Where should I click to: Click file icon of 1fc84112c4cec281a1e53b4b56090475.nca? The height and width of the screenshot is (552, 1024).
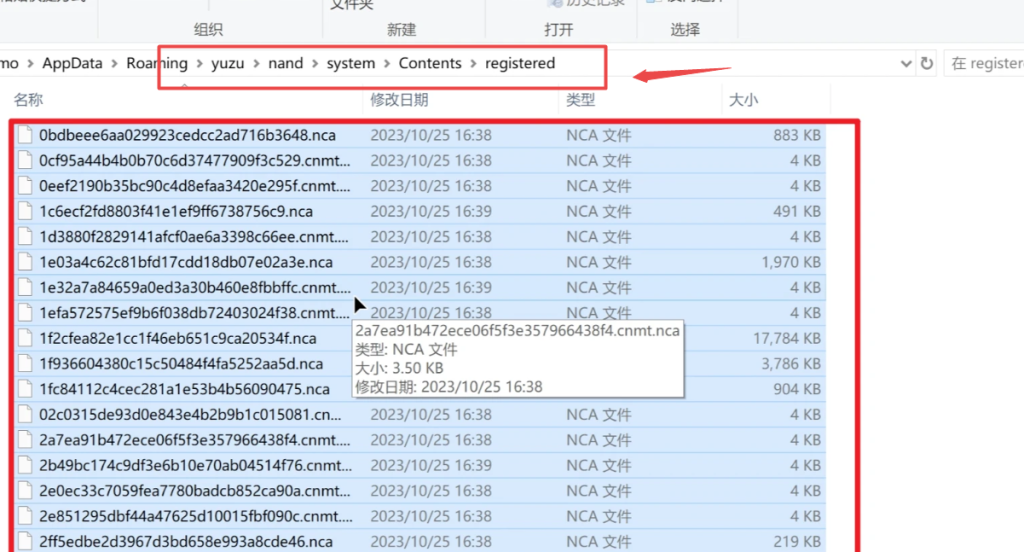tap(25, 389)
